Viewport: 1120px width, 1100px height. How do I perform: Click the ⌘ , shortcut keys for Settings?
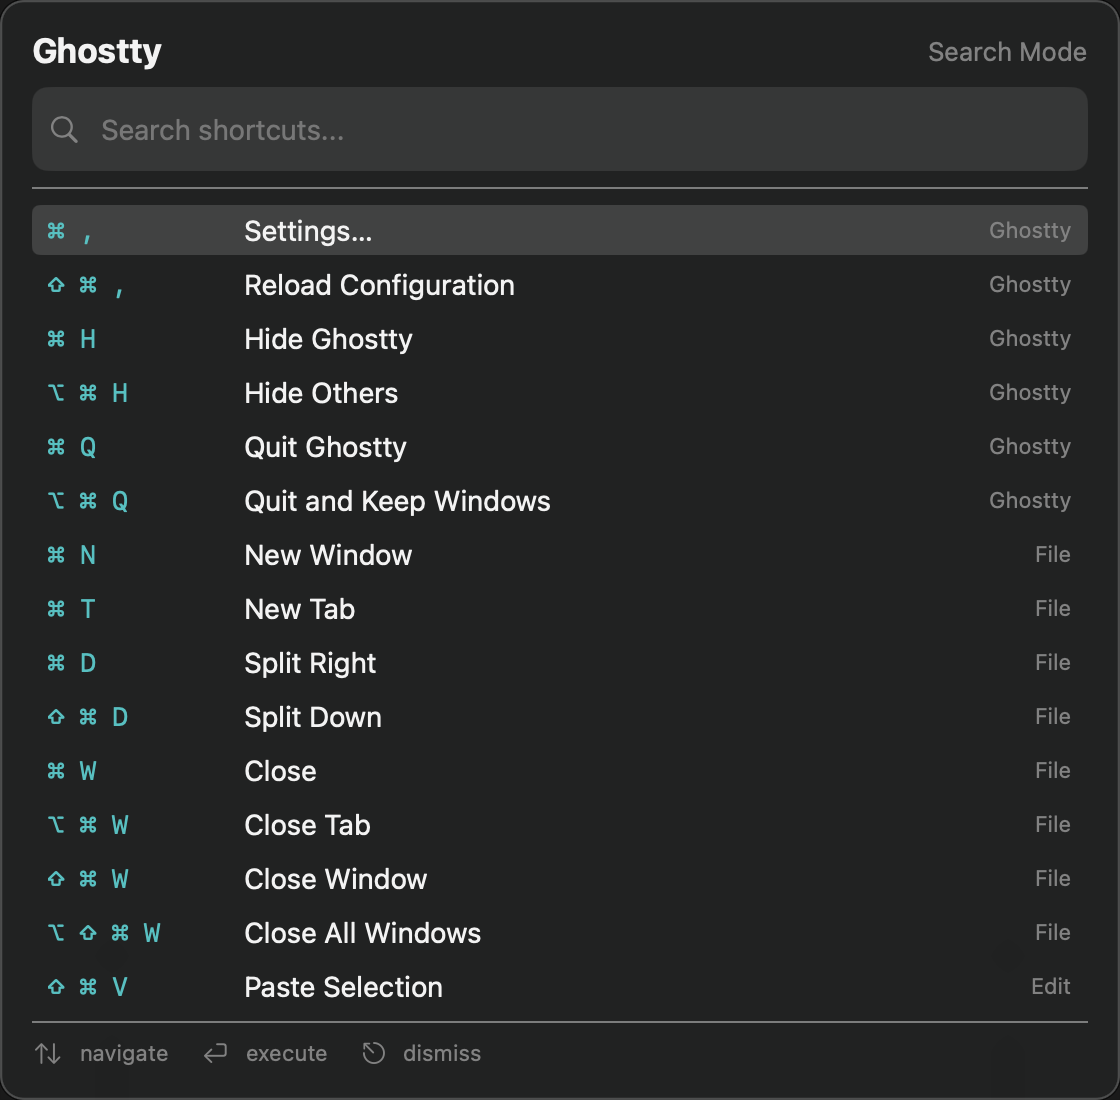69,231
